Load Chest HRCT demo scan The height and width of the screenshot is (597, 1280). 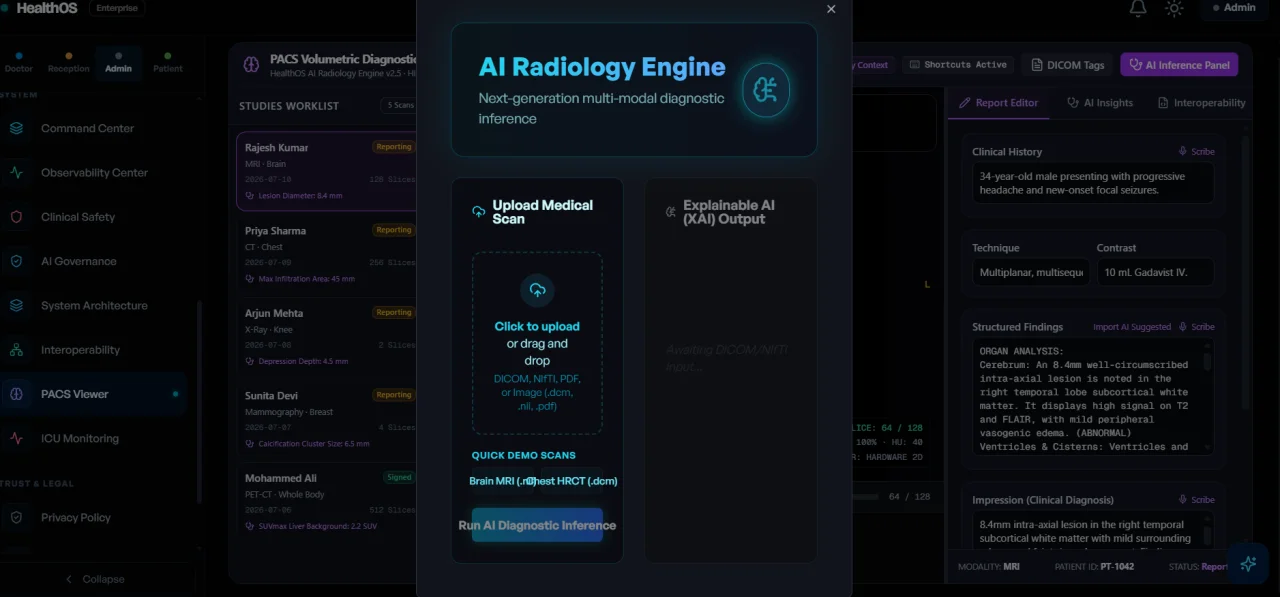pos(574,481)
